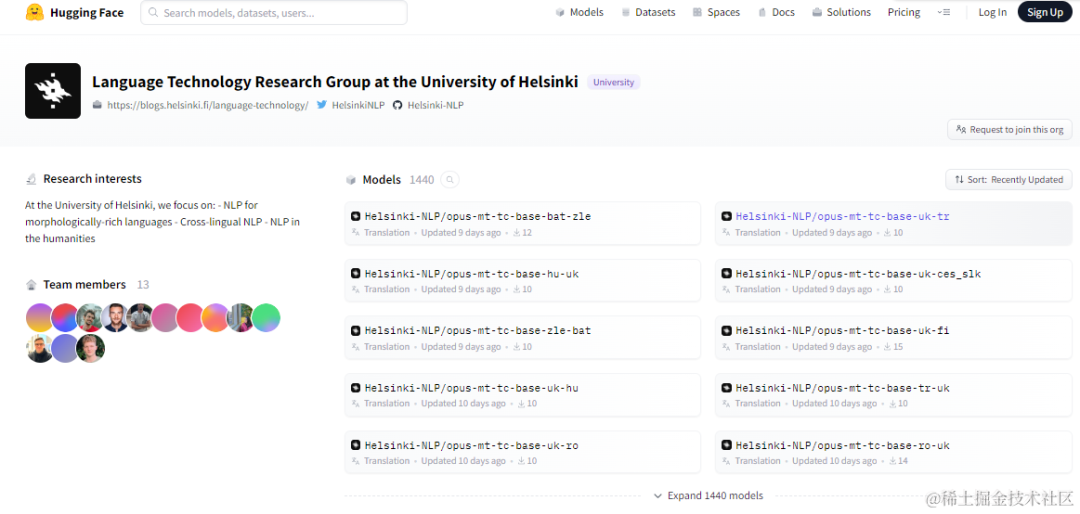Click the Models section cube icon
Screen dimensions: 1080x514
pyautogui.click(x=351, y=180)
